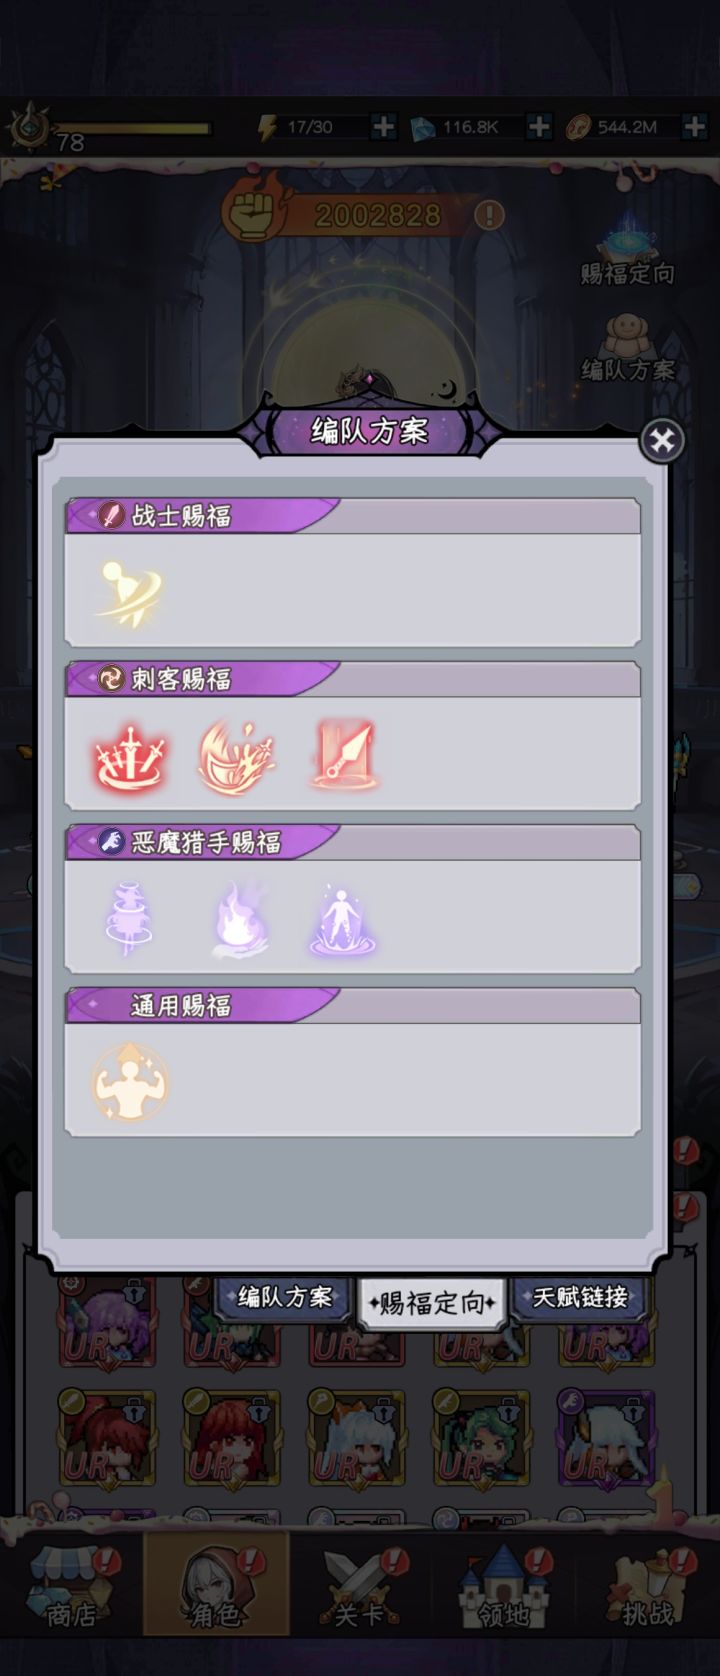Choose the glowing figure demon hunter blessing
The image size is (720, 1676).
(343, 919)
